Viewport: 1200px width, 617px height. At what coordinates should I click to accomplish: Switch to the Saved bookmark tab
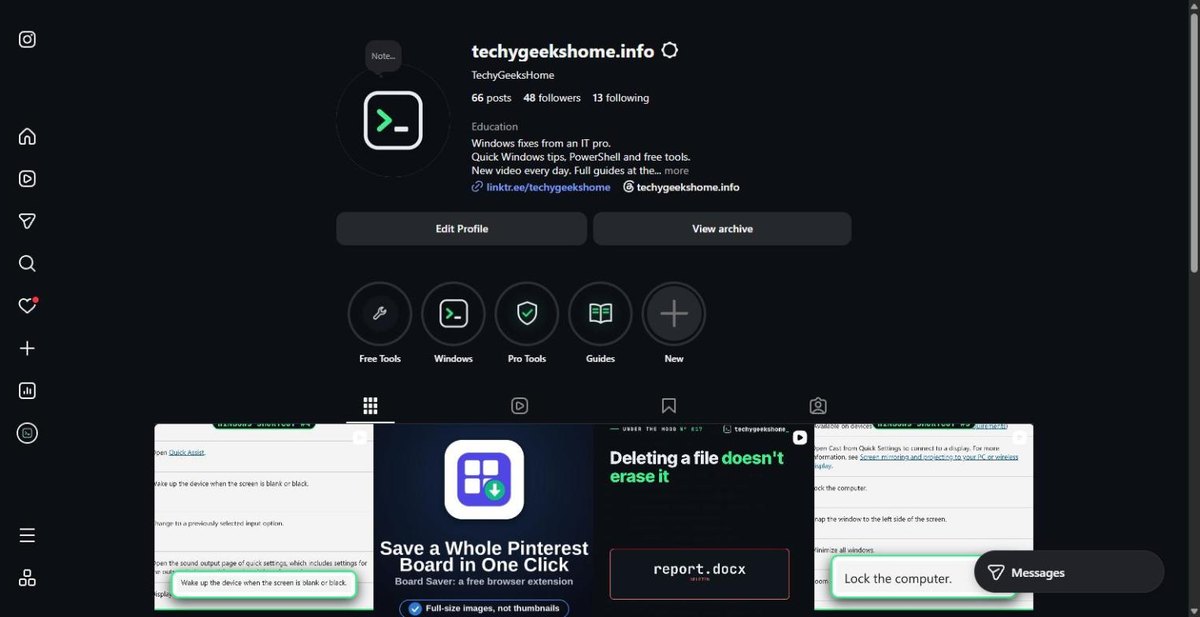point(669,405)
